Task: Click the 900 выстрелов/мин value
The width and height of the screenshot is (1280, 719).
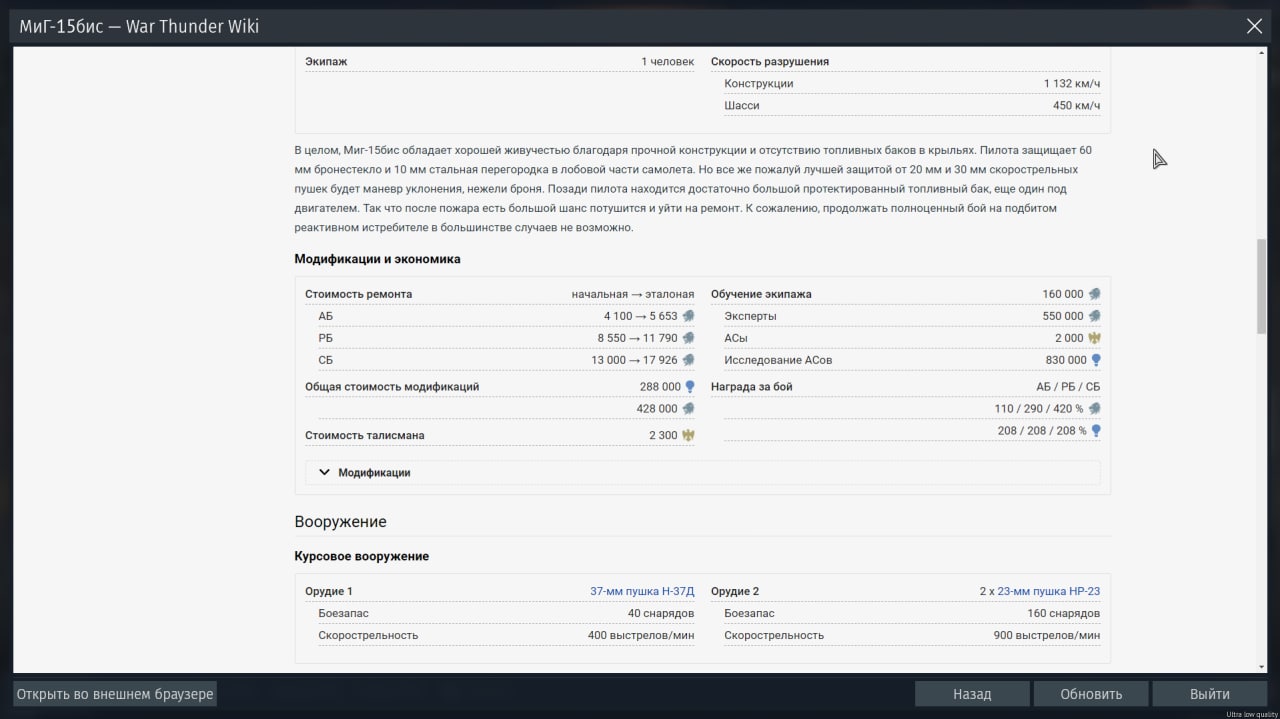Action: 1047,635
